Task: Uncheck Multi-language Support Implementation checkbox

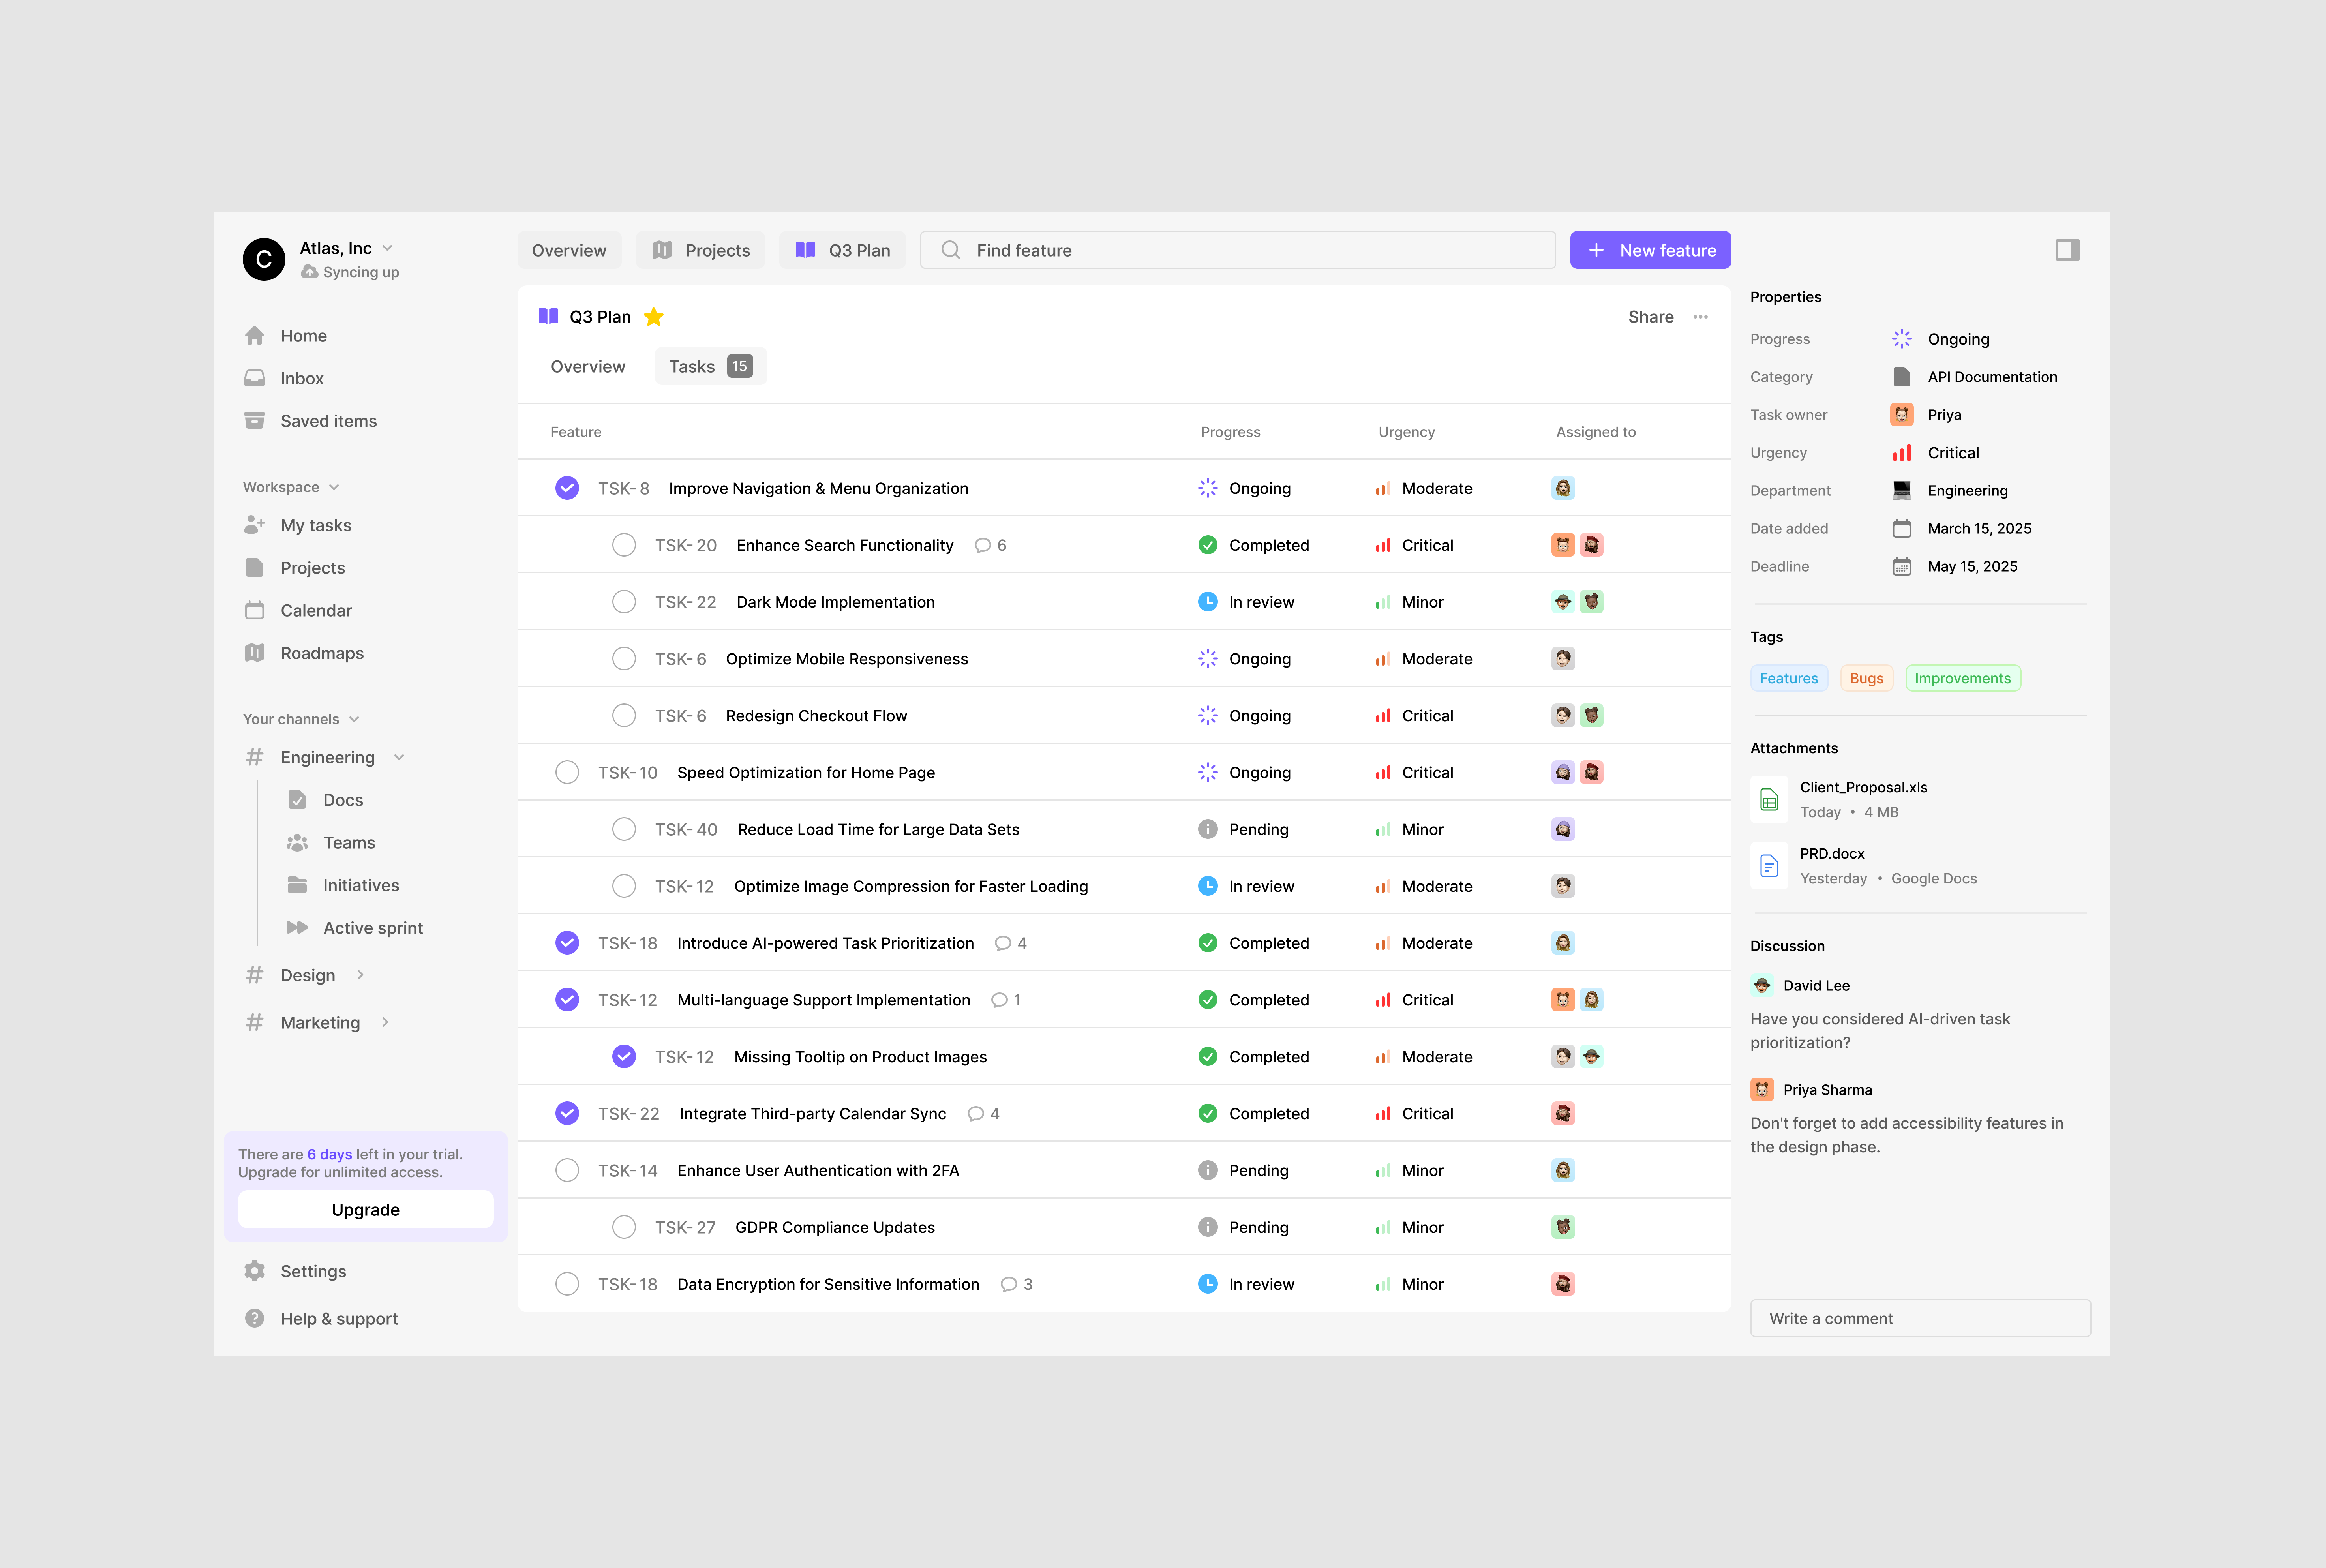Action: point(567,1000)
